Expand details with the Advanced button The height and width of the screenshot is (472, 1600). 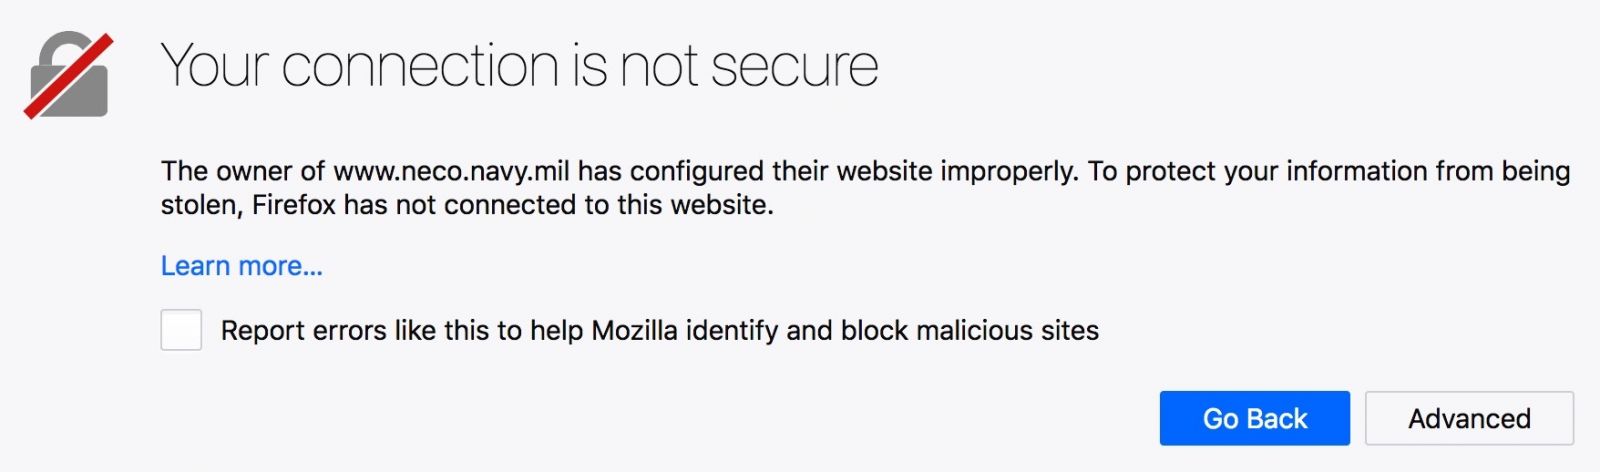[1469, 418]
